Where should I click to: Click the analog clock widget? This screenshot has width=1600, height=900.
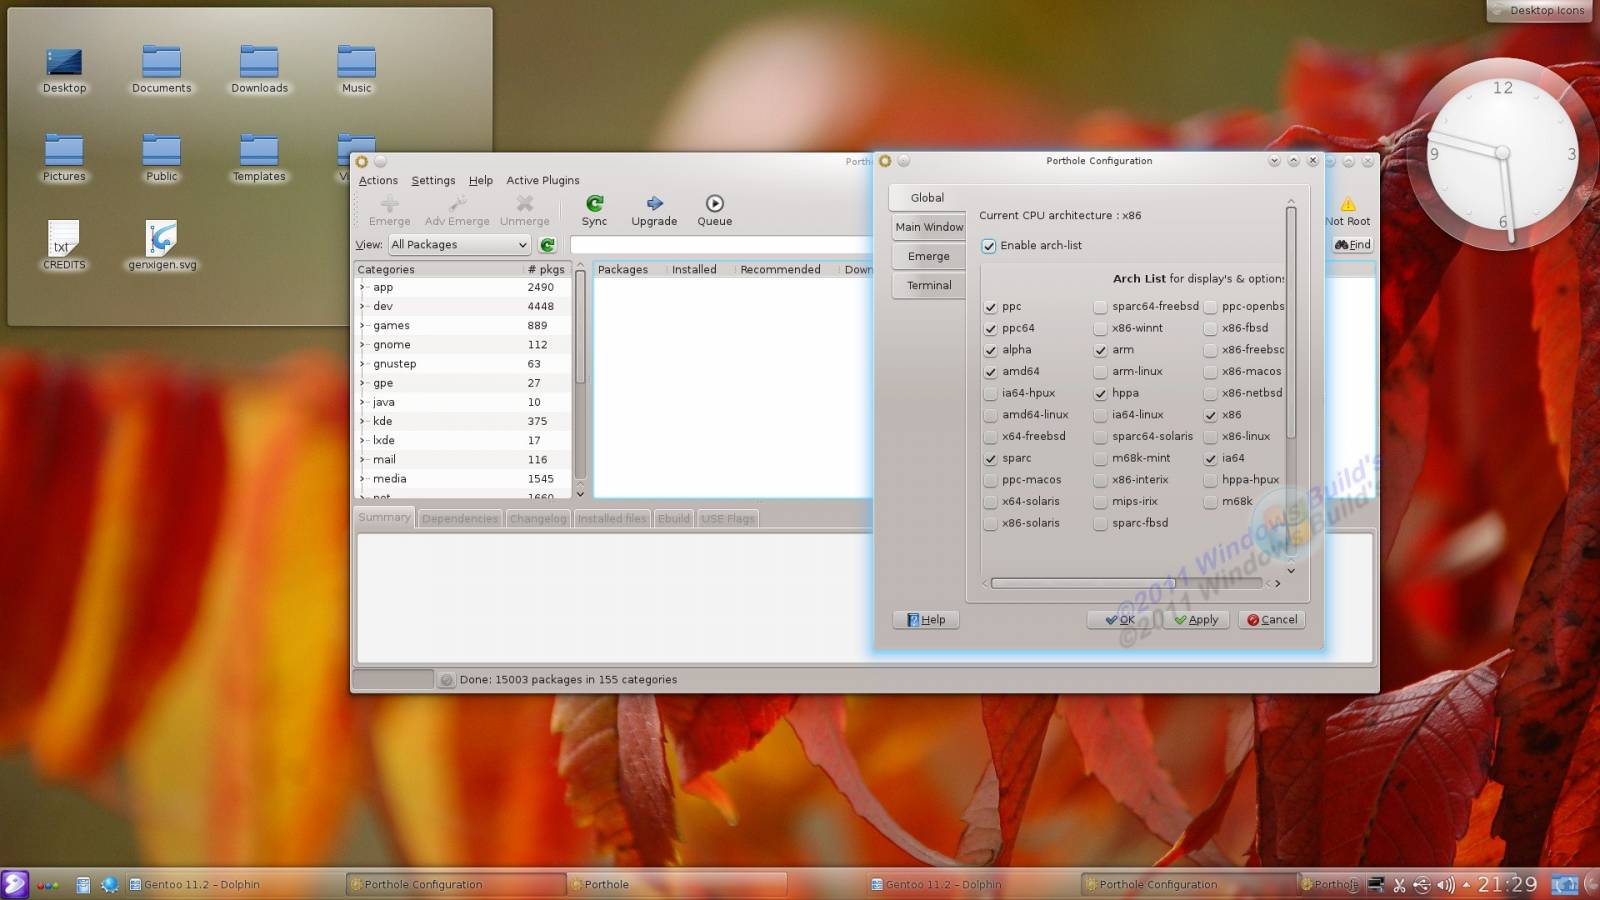(x=1501, y=152)
